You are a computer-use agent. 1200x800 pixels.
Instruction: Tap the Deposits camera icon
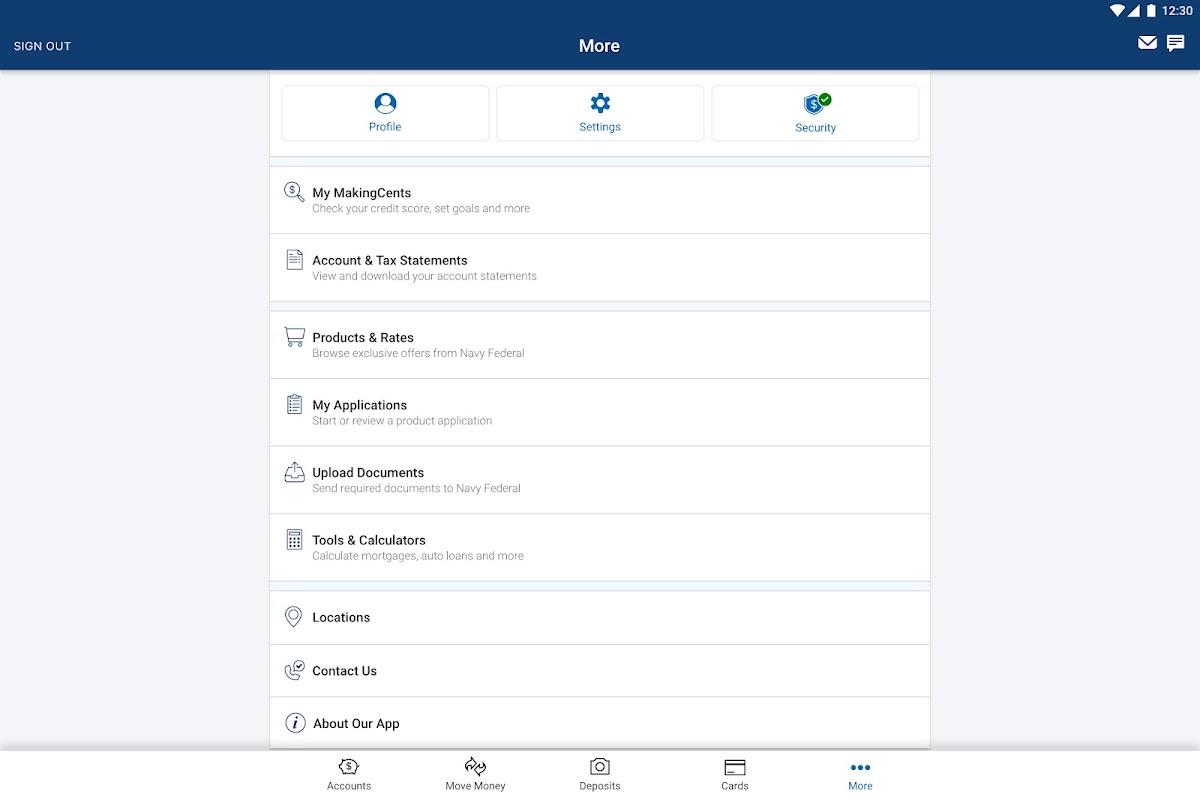(600, 767)
